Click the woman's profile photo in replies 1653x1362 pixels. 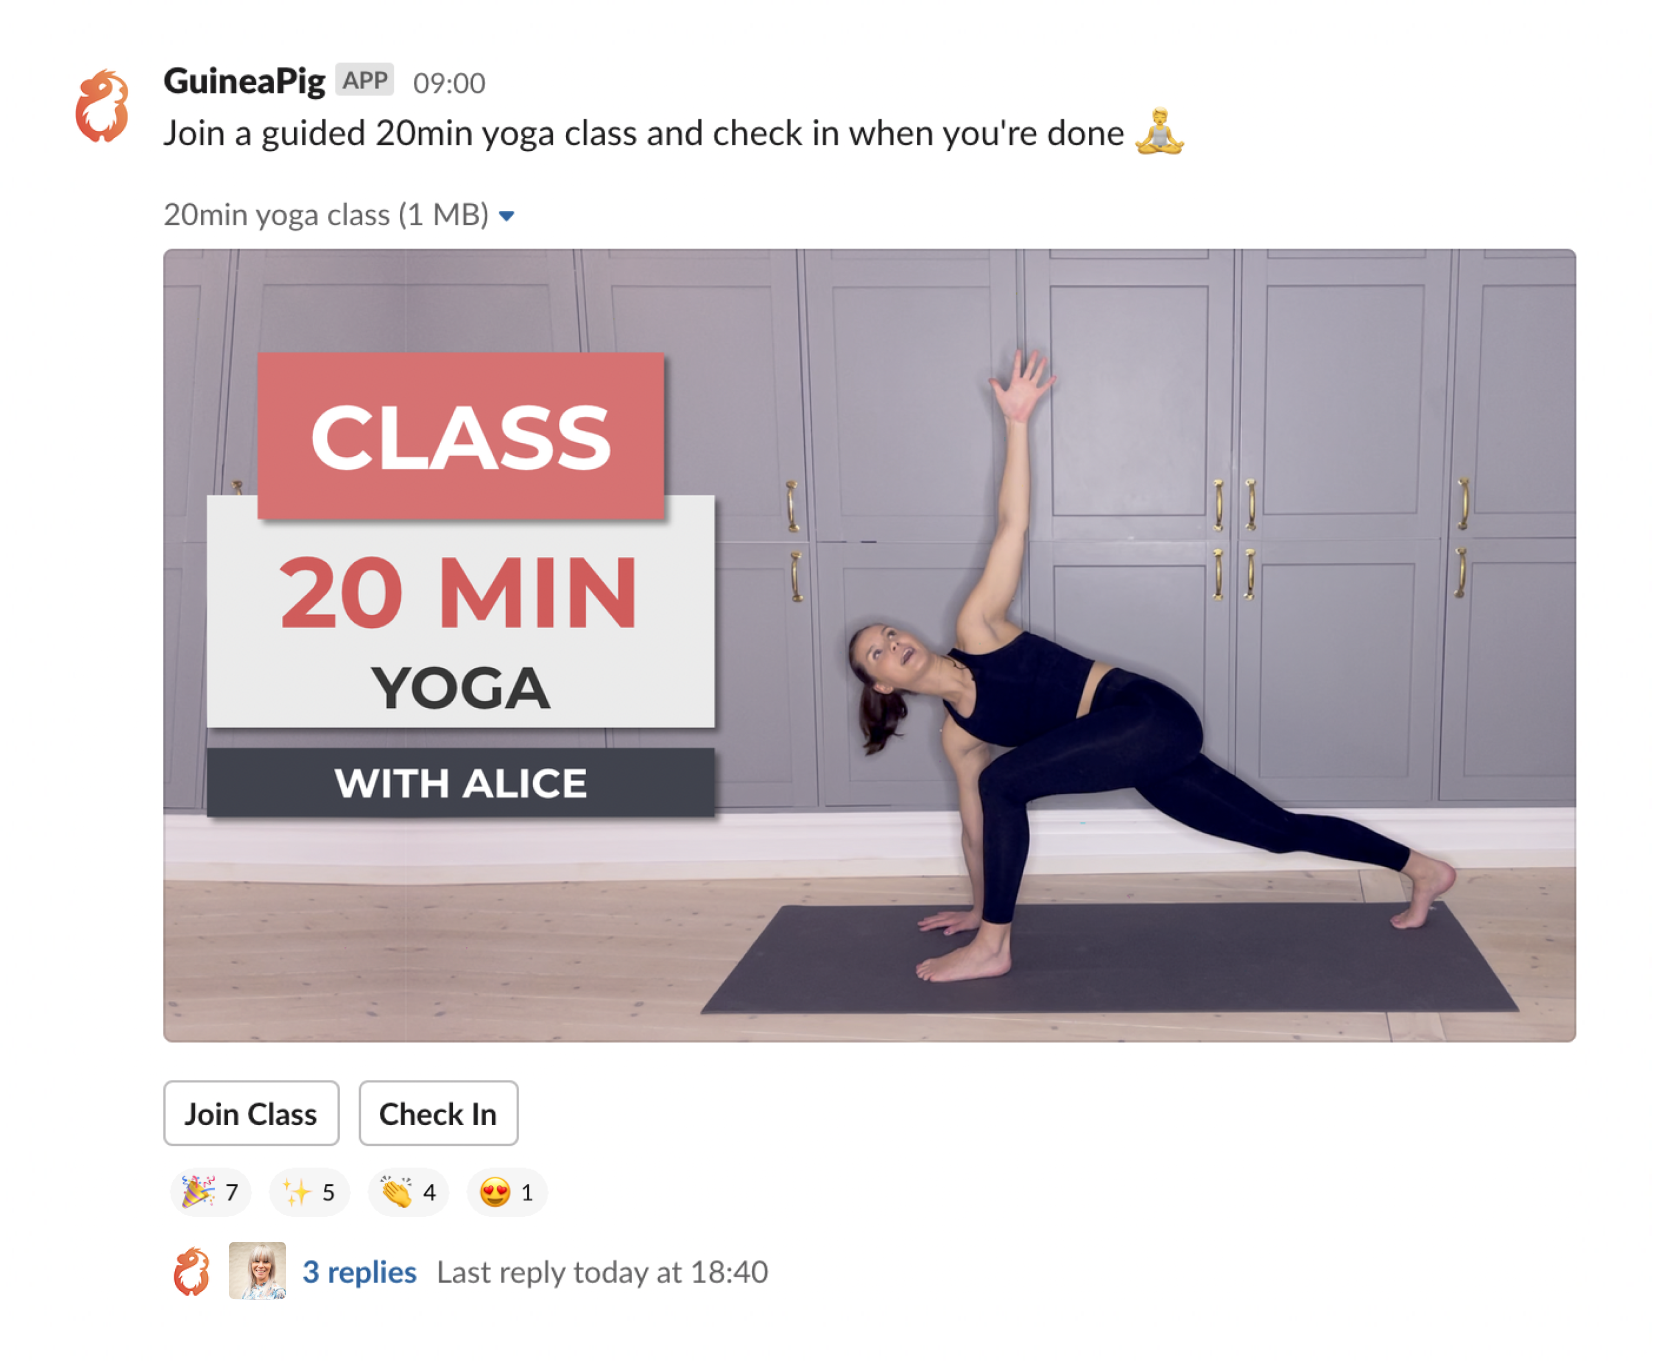click(257, 1271)
